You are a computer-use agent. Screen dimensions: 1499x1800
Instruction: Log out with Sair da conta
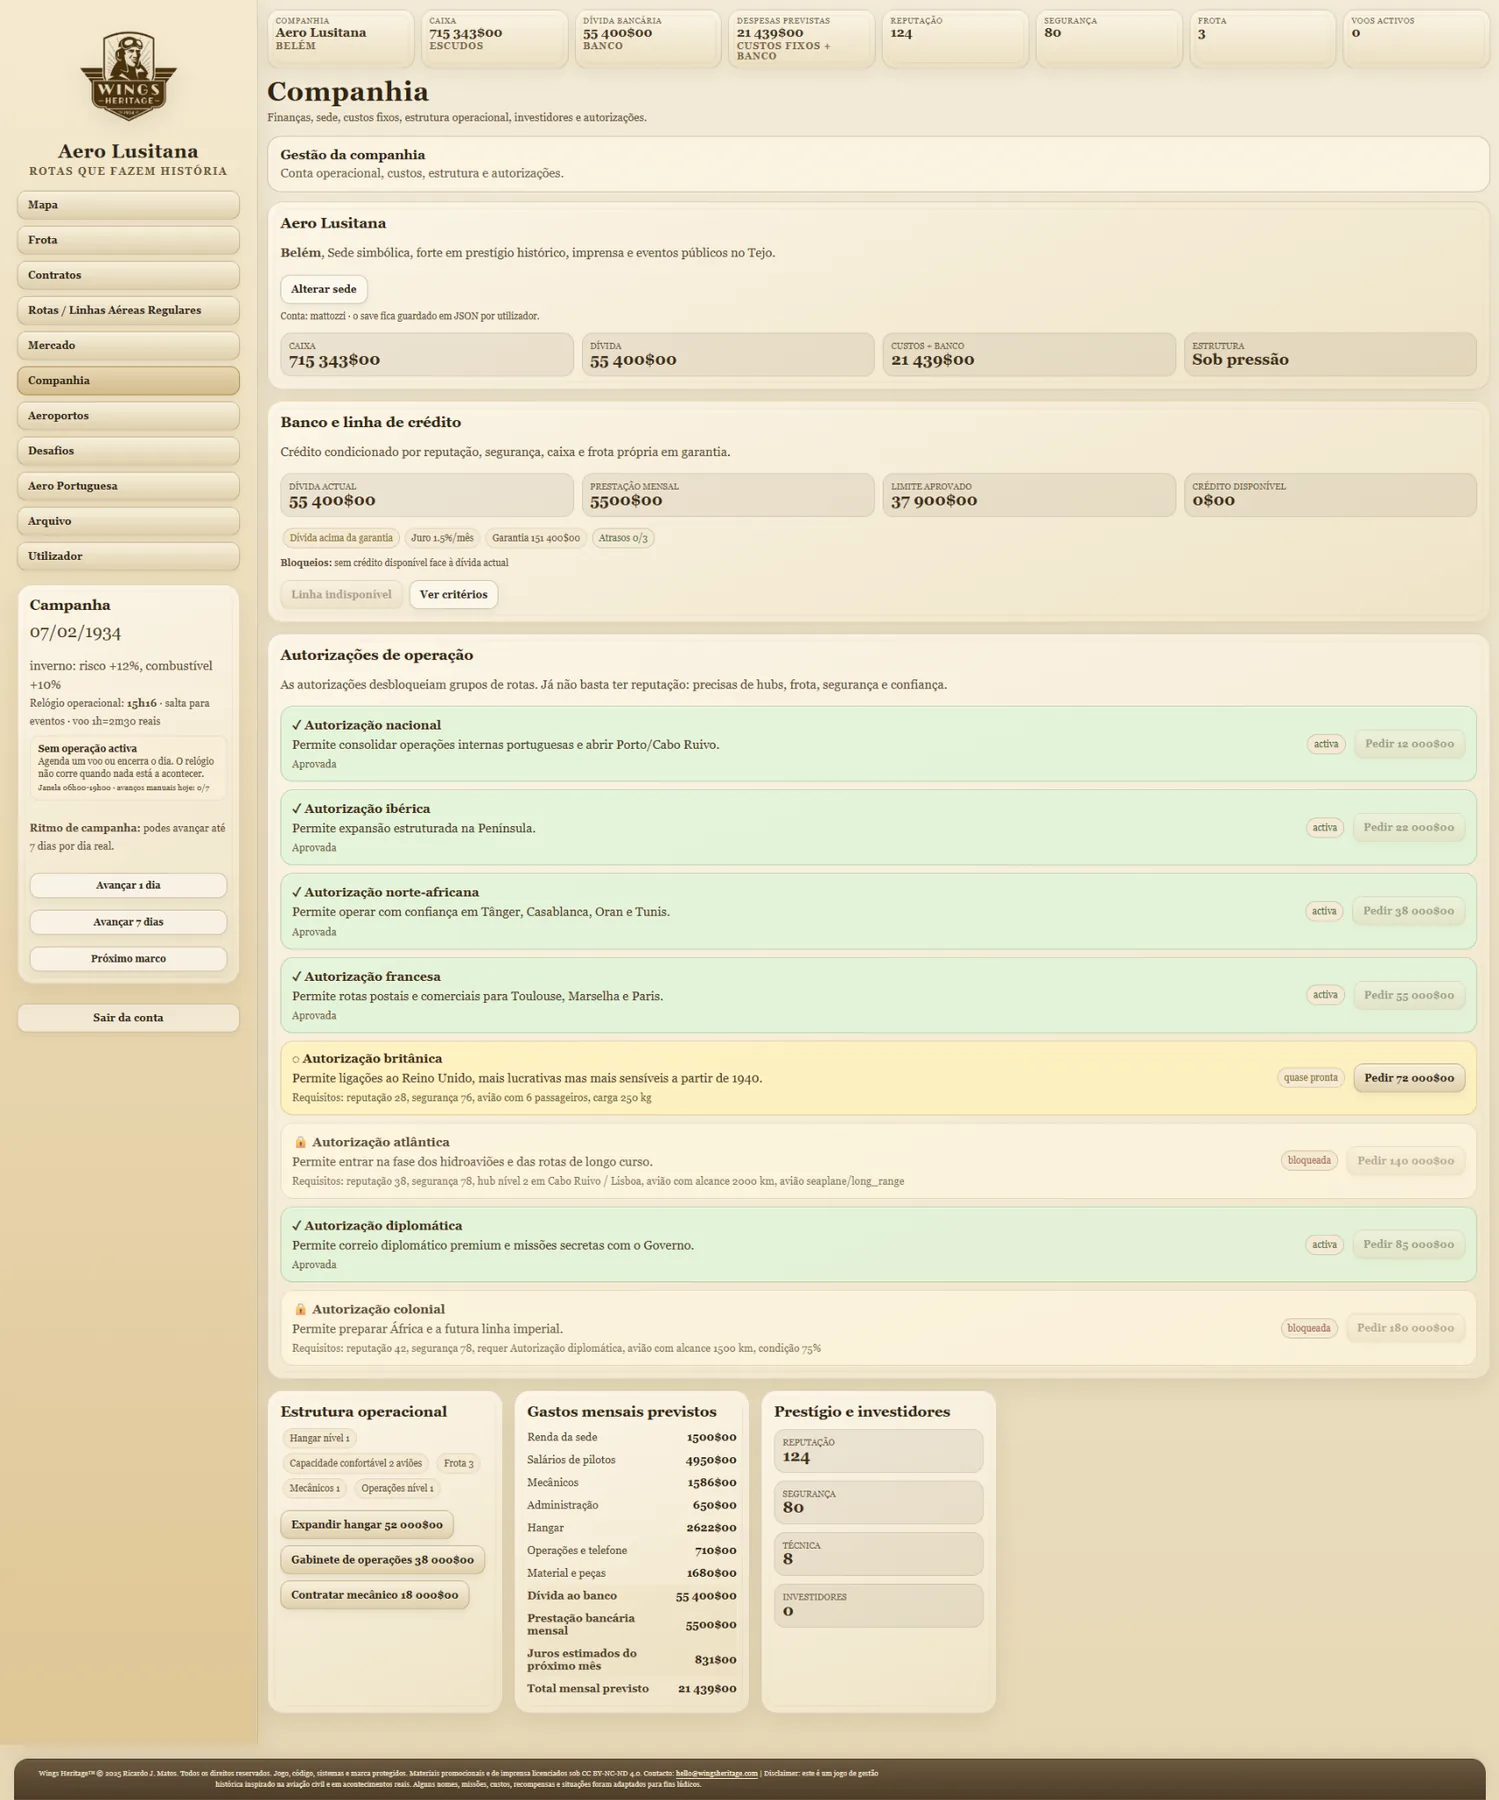pyautogui.click(x=128, y=1017)
